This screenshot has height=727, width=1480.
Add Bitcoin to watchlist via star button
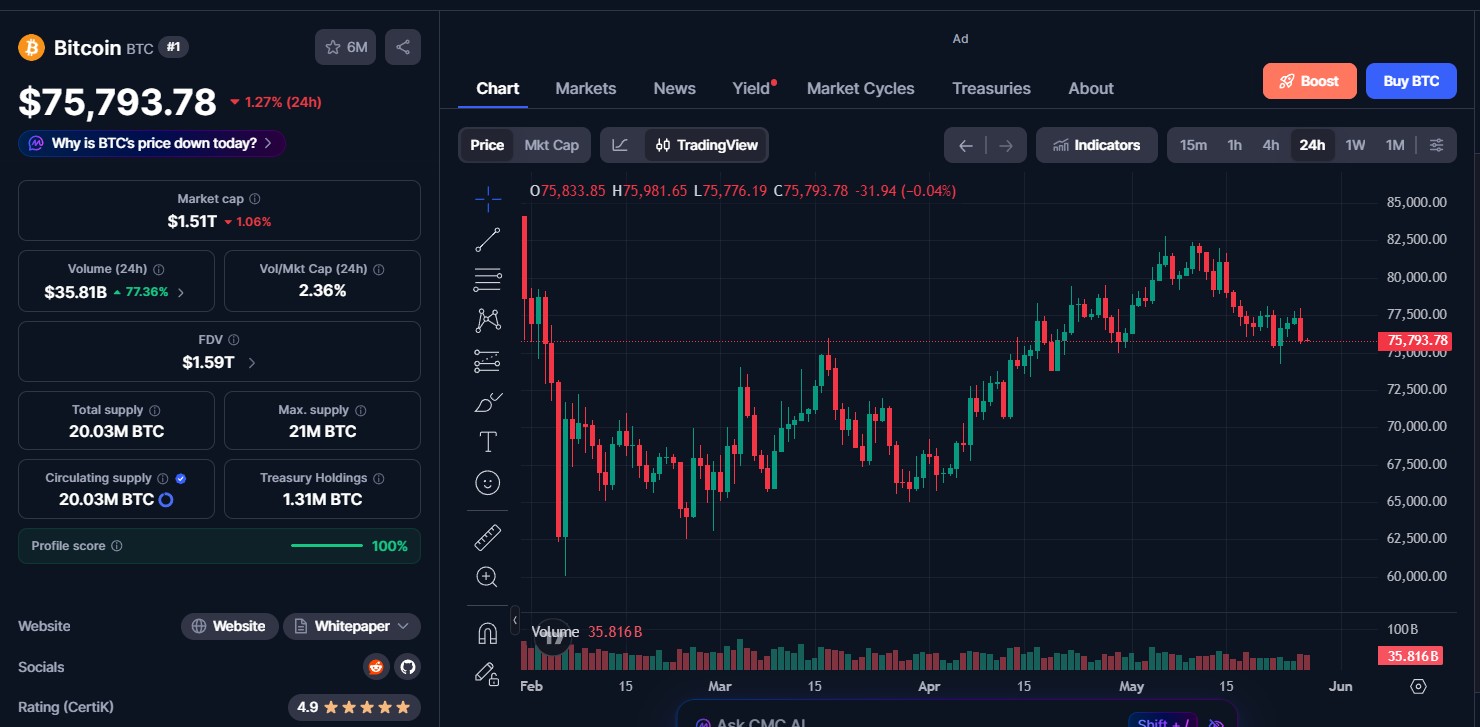pyautogui.click(x=345, y=47)
